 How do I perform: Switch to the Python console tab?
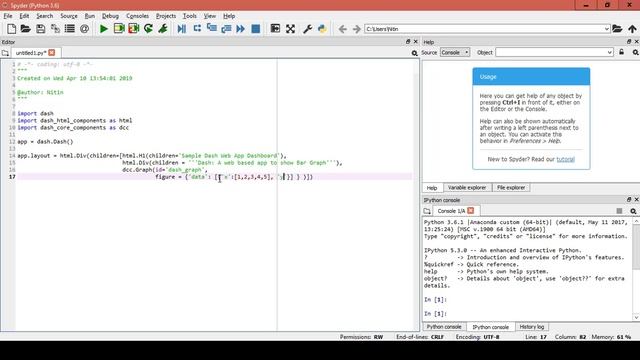pos(444,327)
